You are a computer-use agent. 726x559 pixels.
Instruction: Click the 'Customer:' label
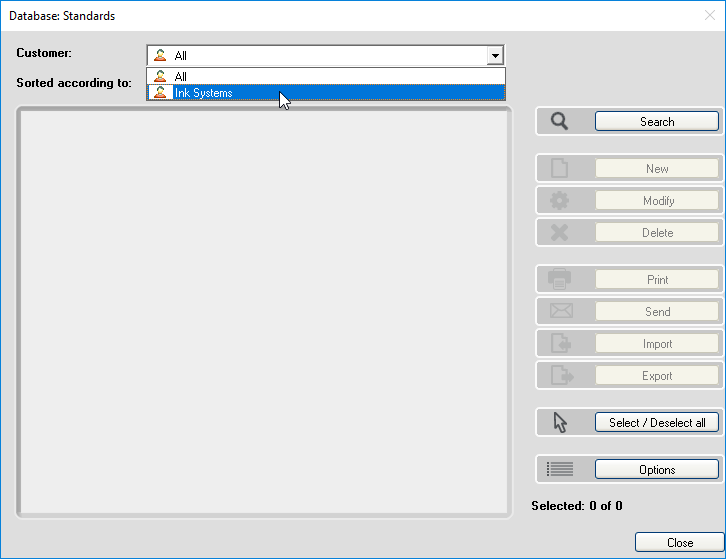click(44, 53)
